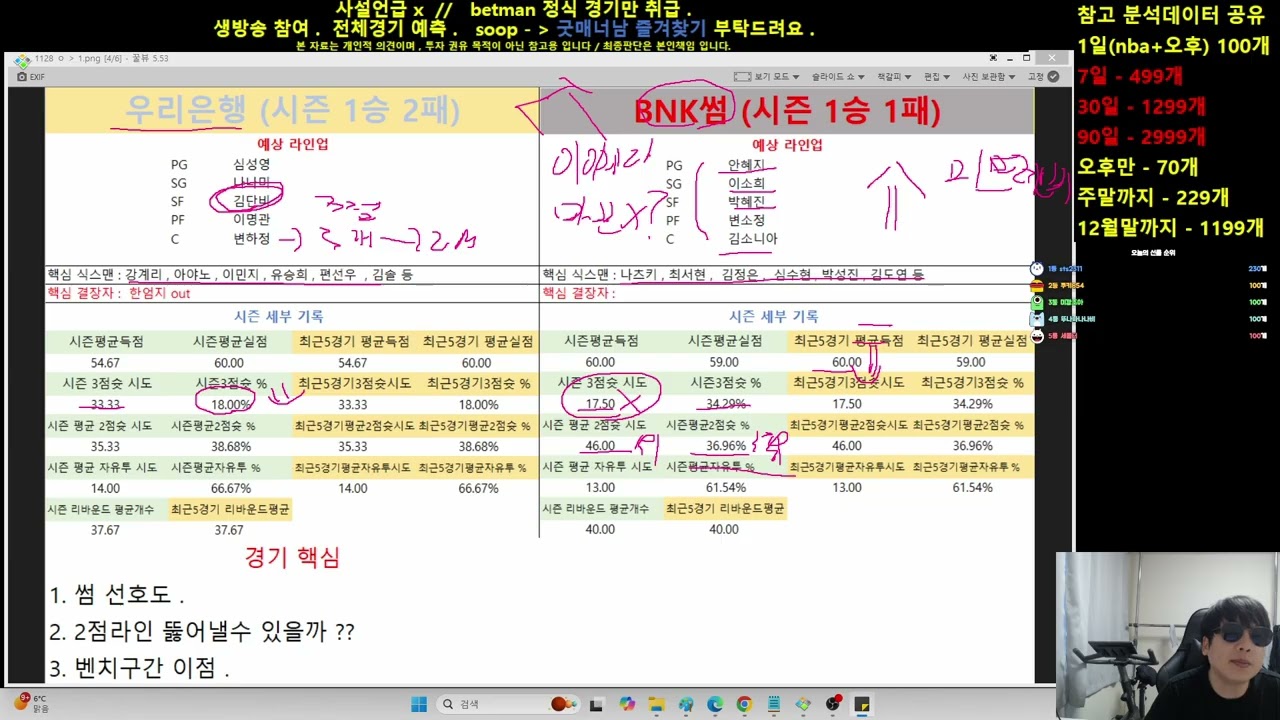This screenshot has width=1280, height=720.
Task: Click the 36.96% season 2-point value
Action: click(726, 446)
